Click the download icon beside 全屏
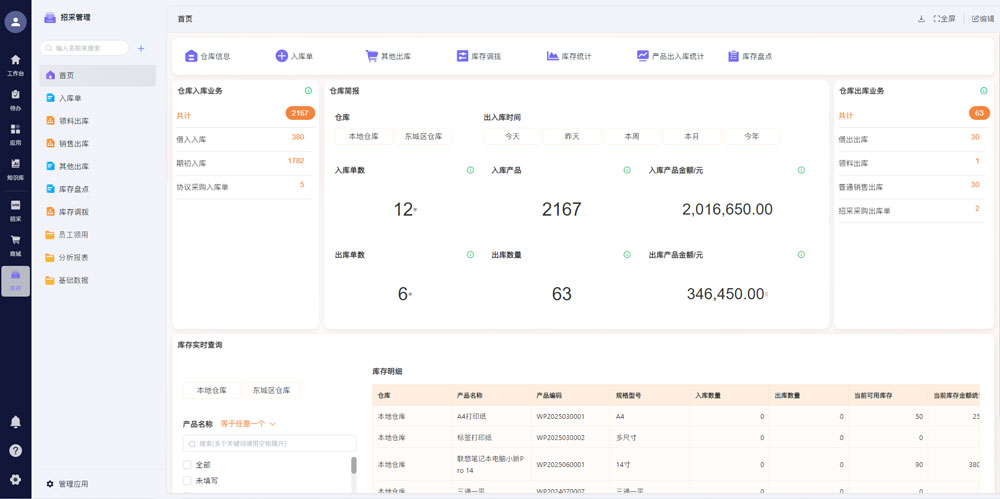Screen dimensions: 1000x499 pyautogui.click(x=921, y=19)
